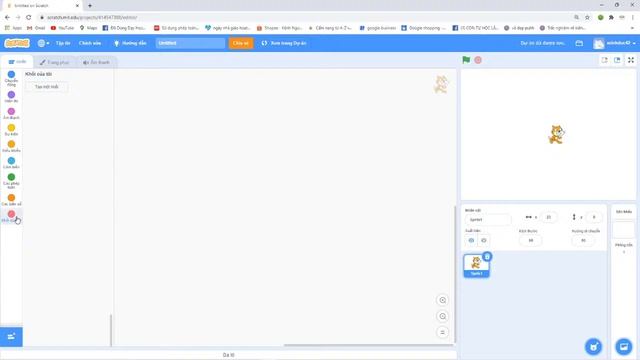640x360 pixels.
Task: Open the language globe menu
Action: click(43, 43)
